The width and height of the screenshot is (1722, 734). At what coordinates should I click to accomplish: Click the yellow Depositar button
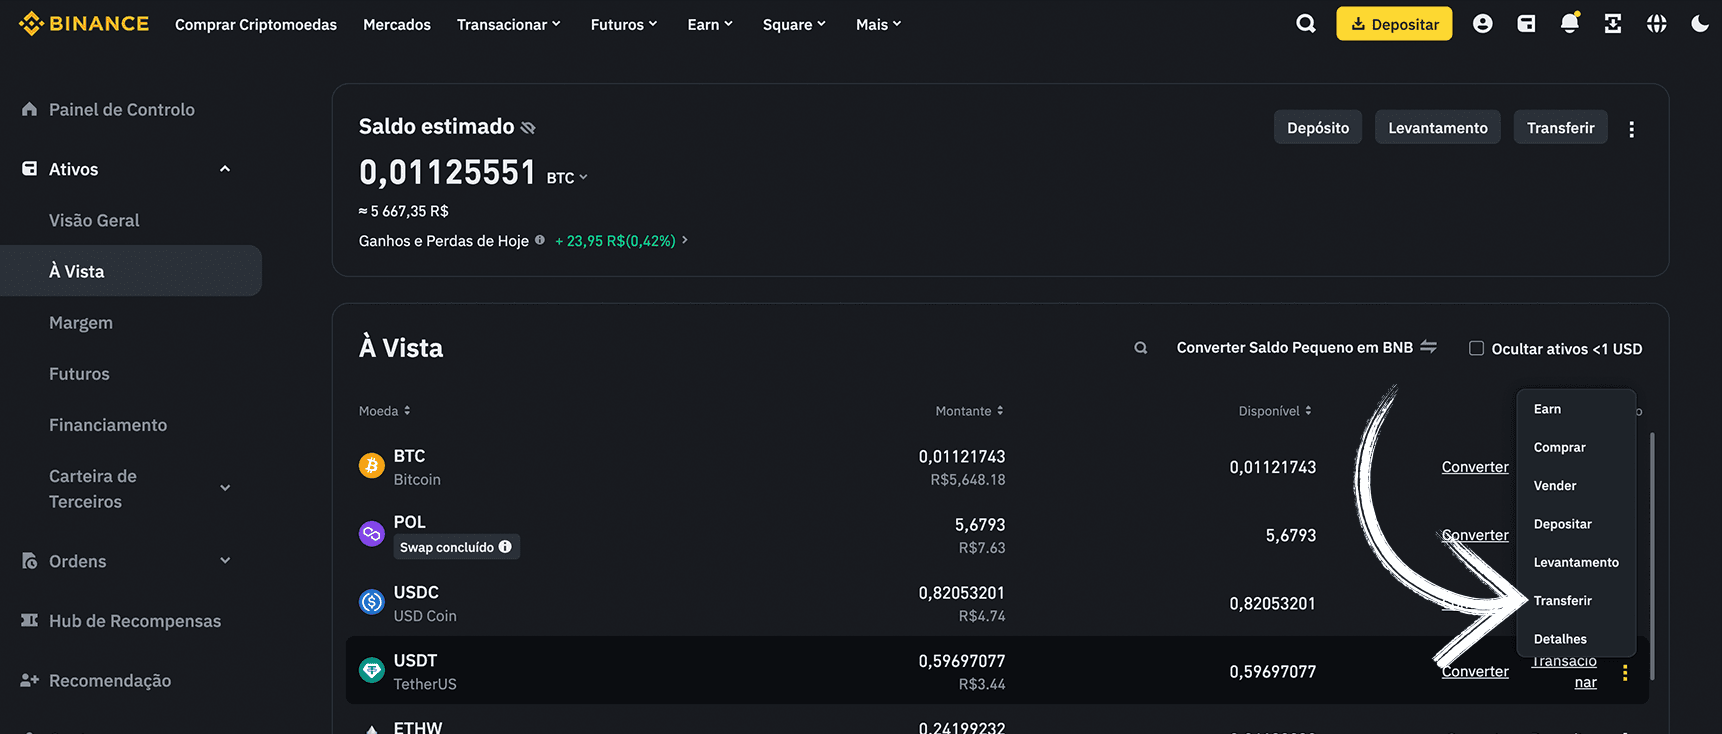[1394, 24]
